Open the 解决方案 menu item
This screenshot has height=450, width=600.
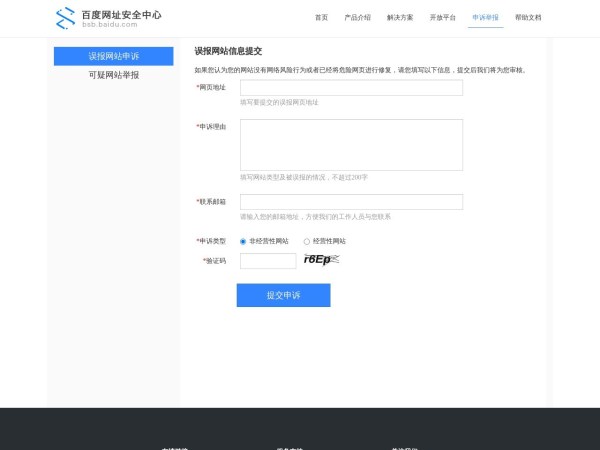coord(400,18)
